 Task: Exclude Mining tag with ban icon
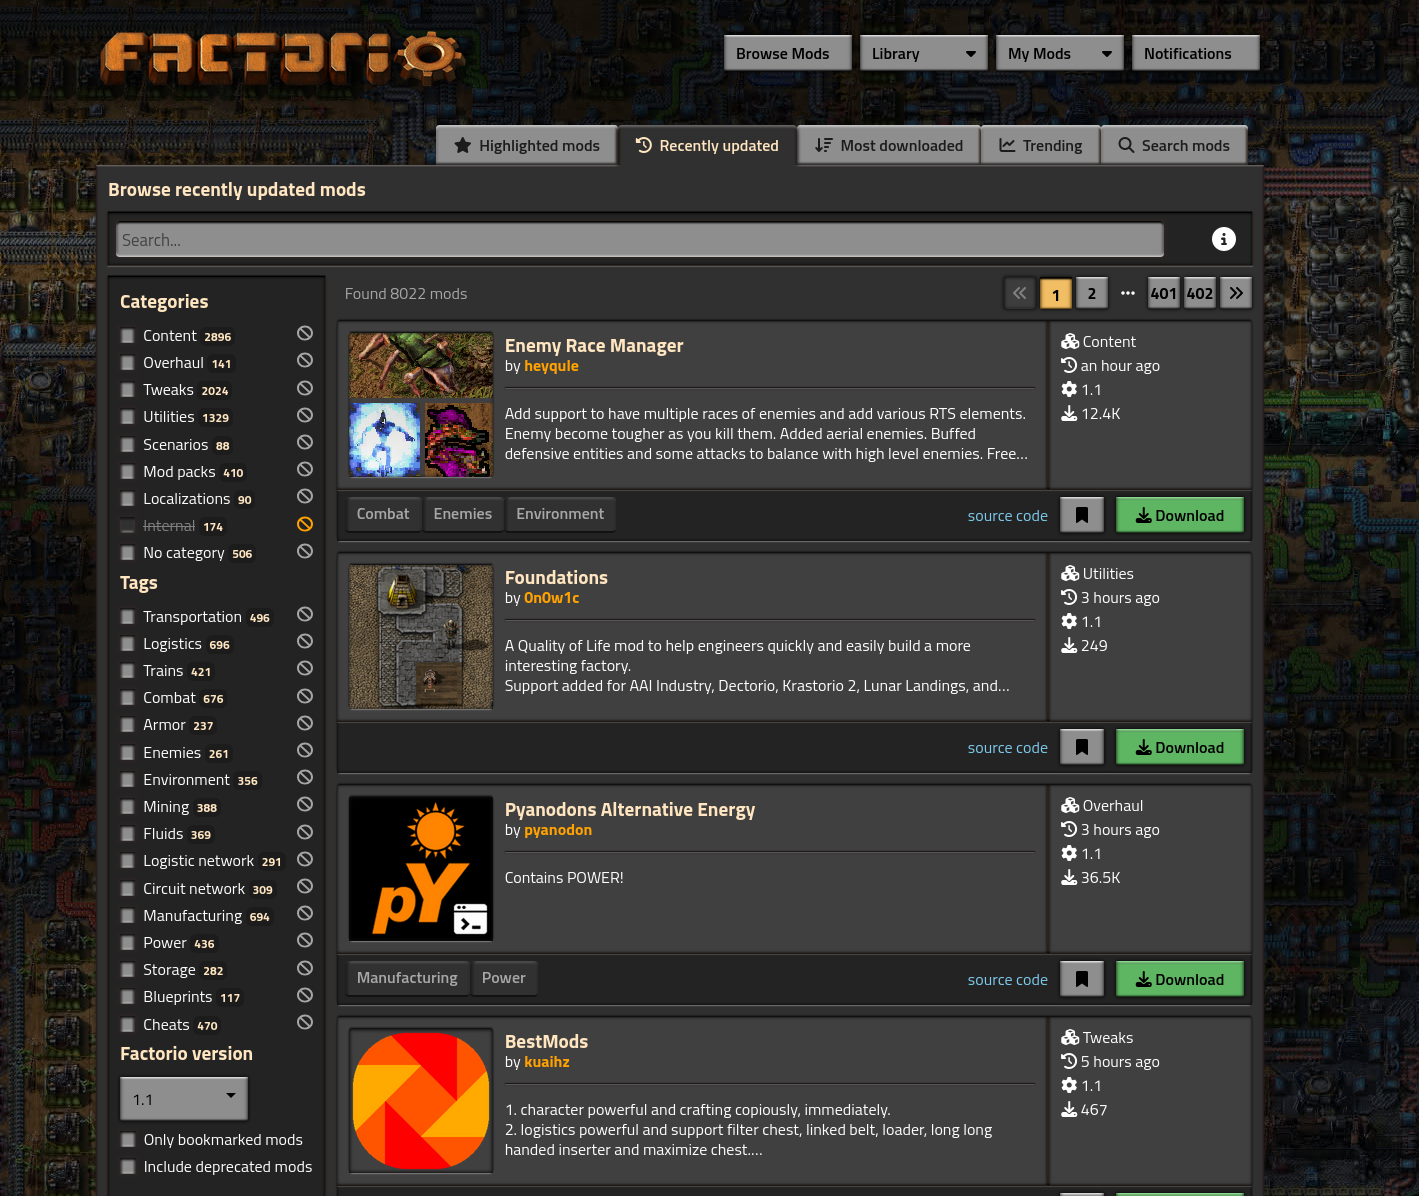305,804
